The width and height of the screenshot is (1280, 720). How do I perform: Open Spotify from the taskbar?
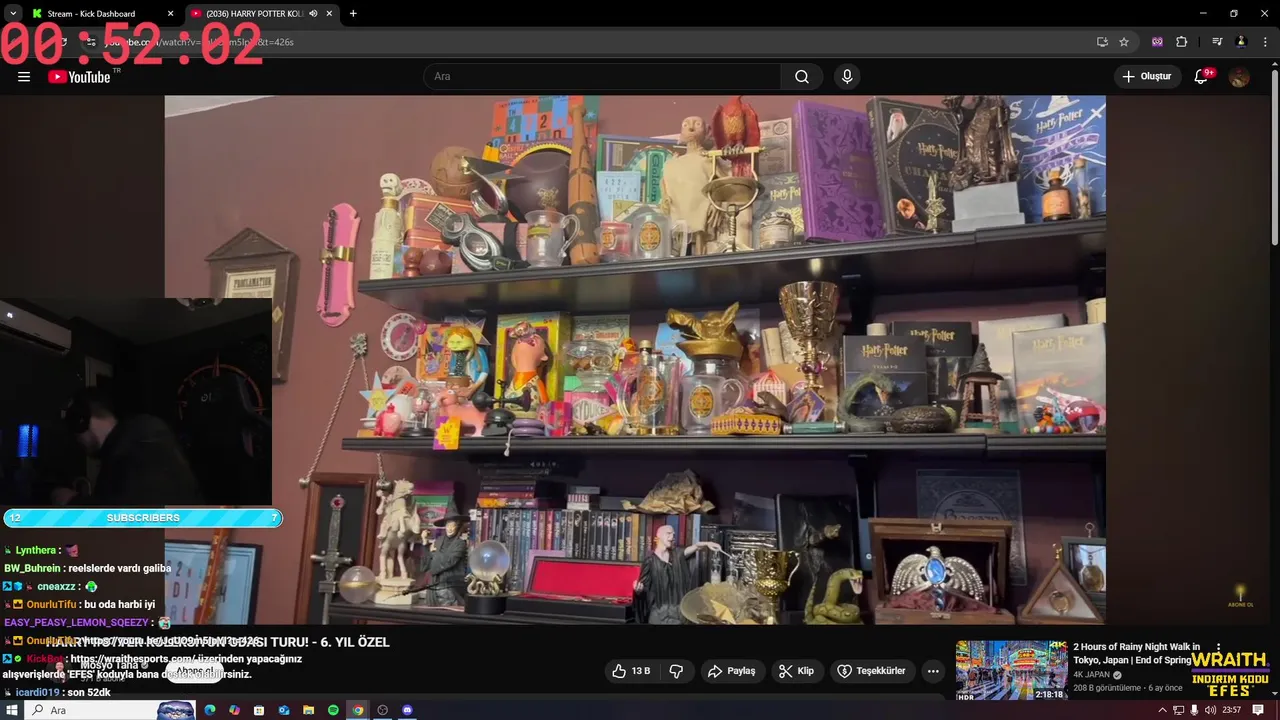click(333, 710)
